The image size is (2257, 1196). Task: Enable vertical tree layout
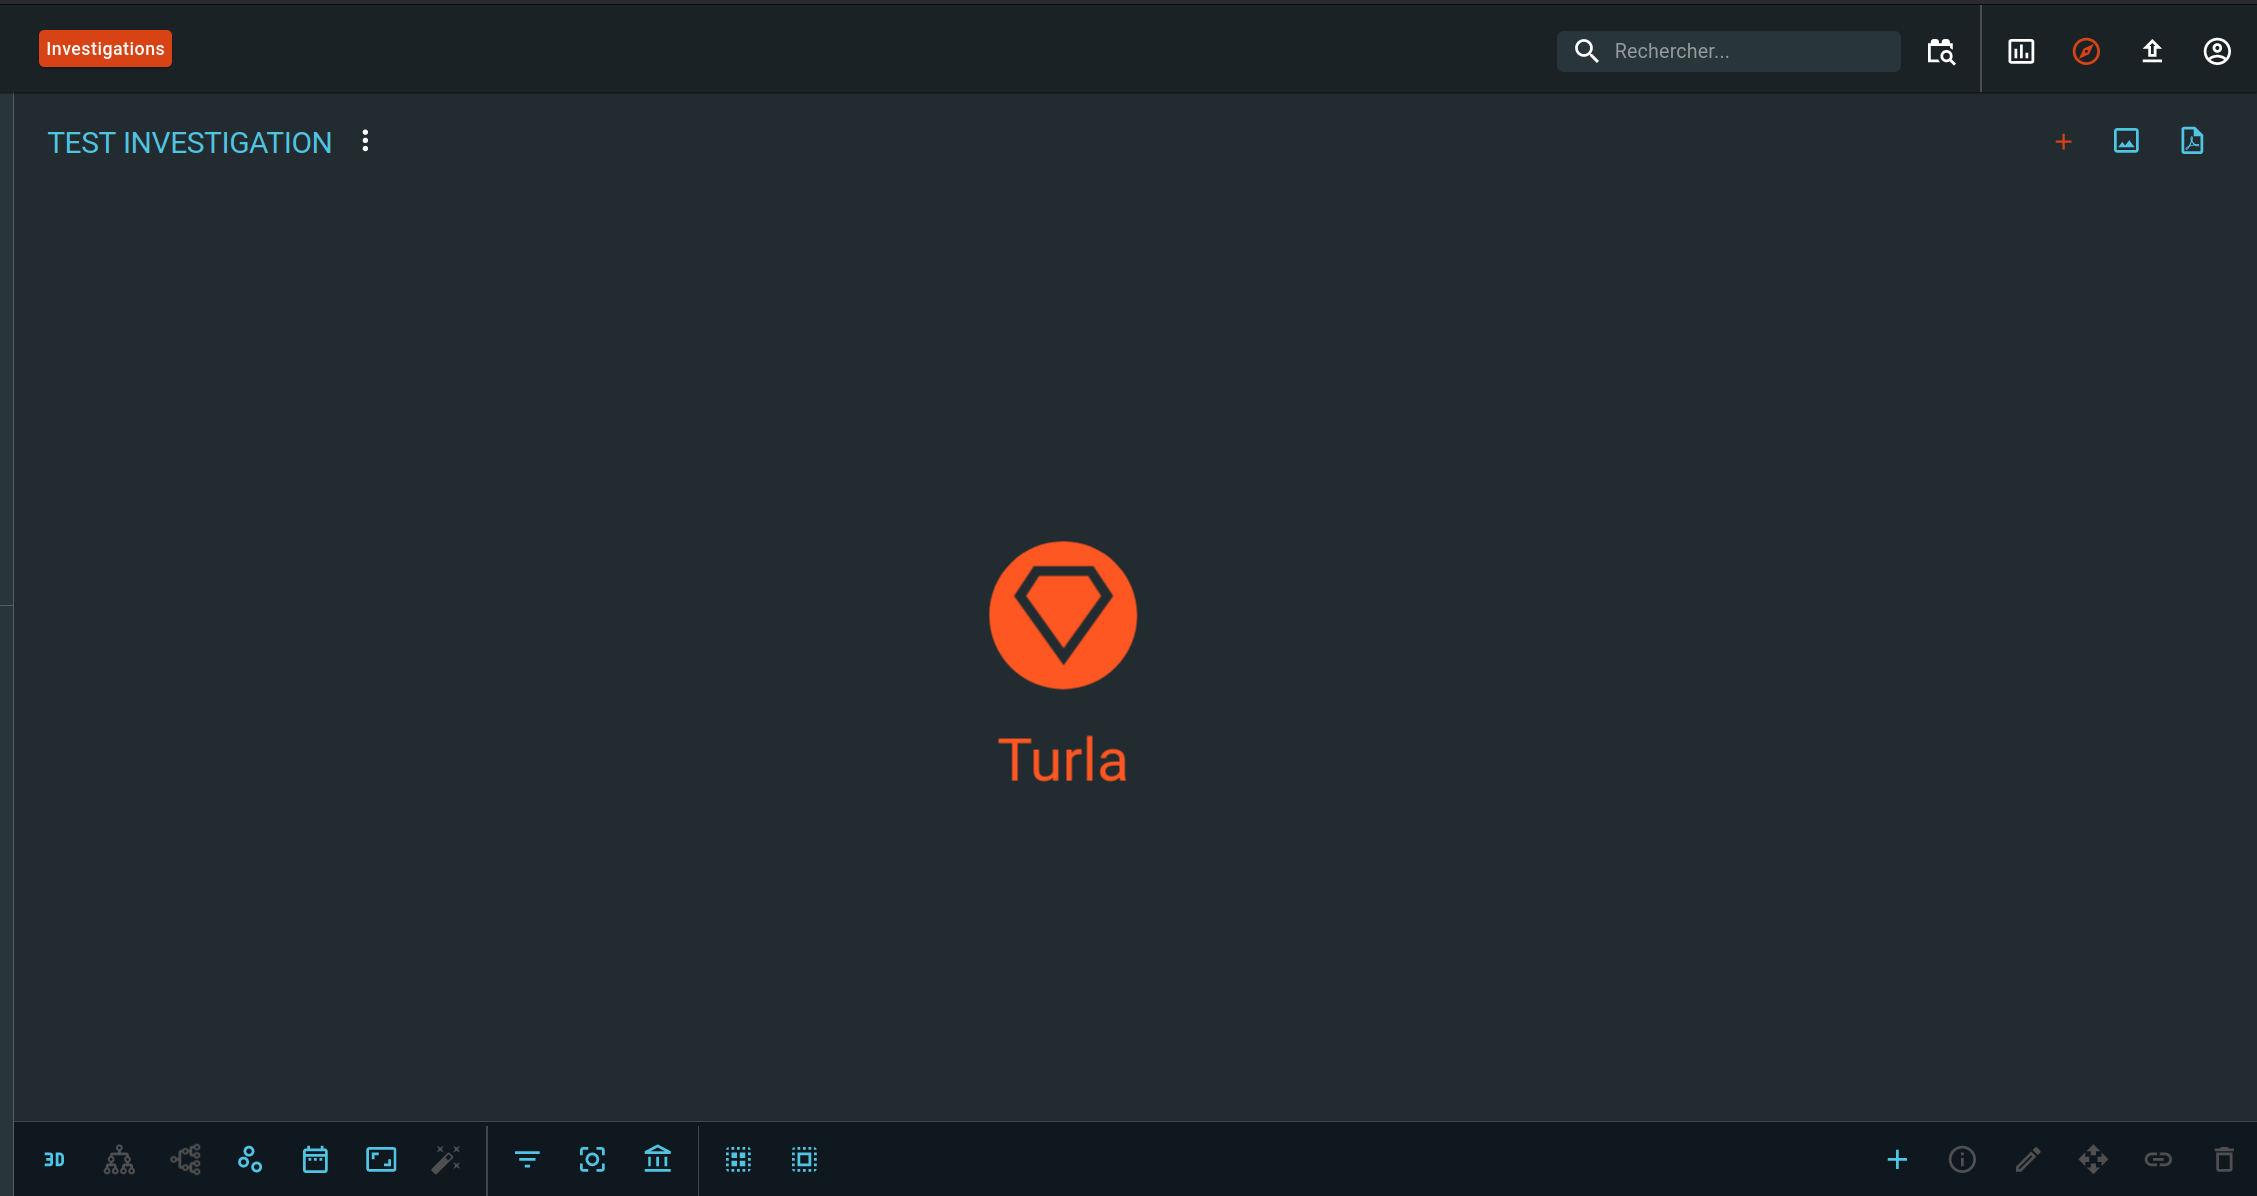pos(119,1160)
